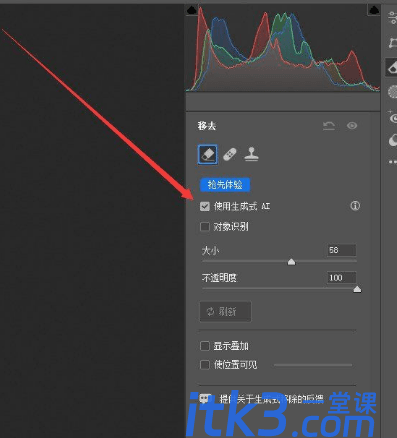Click the 移去 panel title
The image size is (397, 438).
tap(207, 126)
